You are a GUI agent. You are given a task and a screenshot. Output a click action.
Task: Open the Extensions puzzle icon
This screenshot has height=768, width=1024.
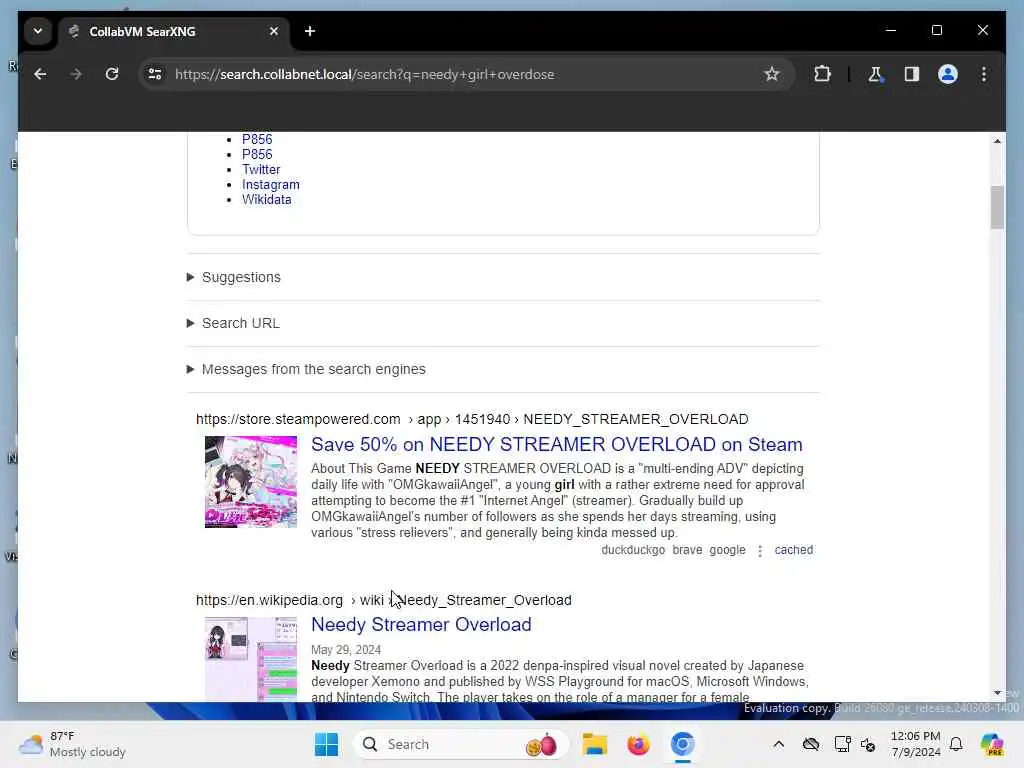pos(822,74)
